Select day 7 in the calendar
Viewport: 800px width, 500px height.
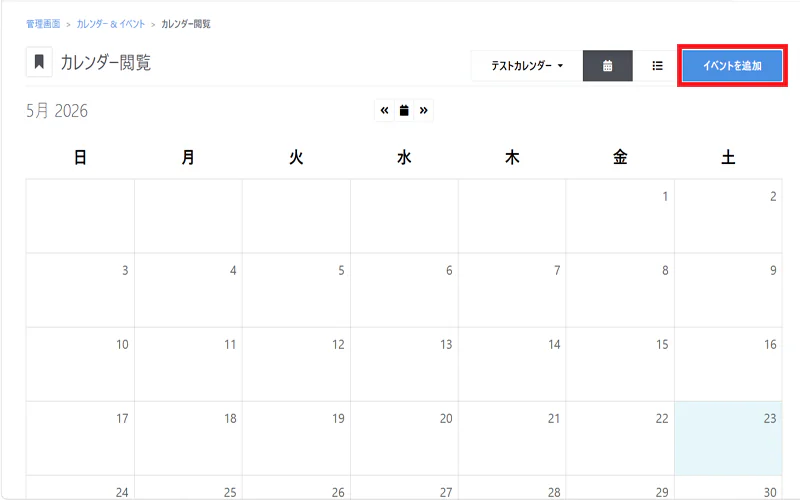pos(512,290)
